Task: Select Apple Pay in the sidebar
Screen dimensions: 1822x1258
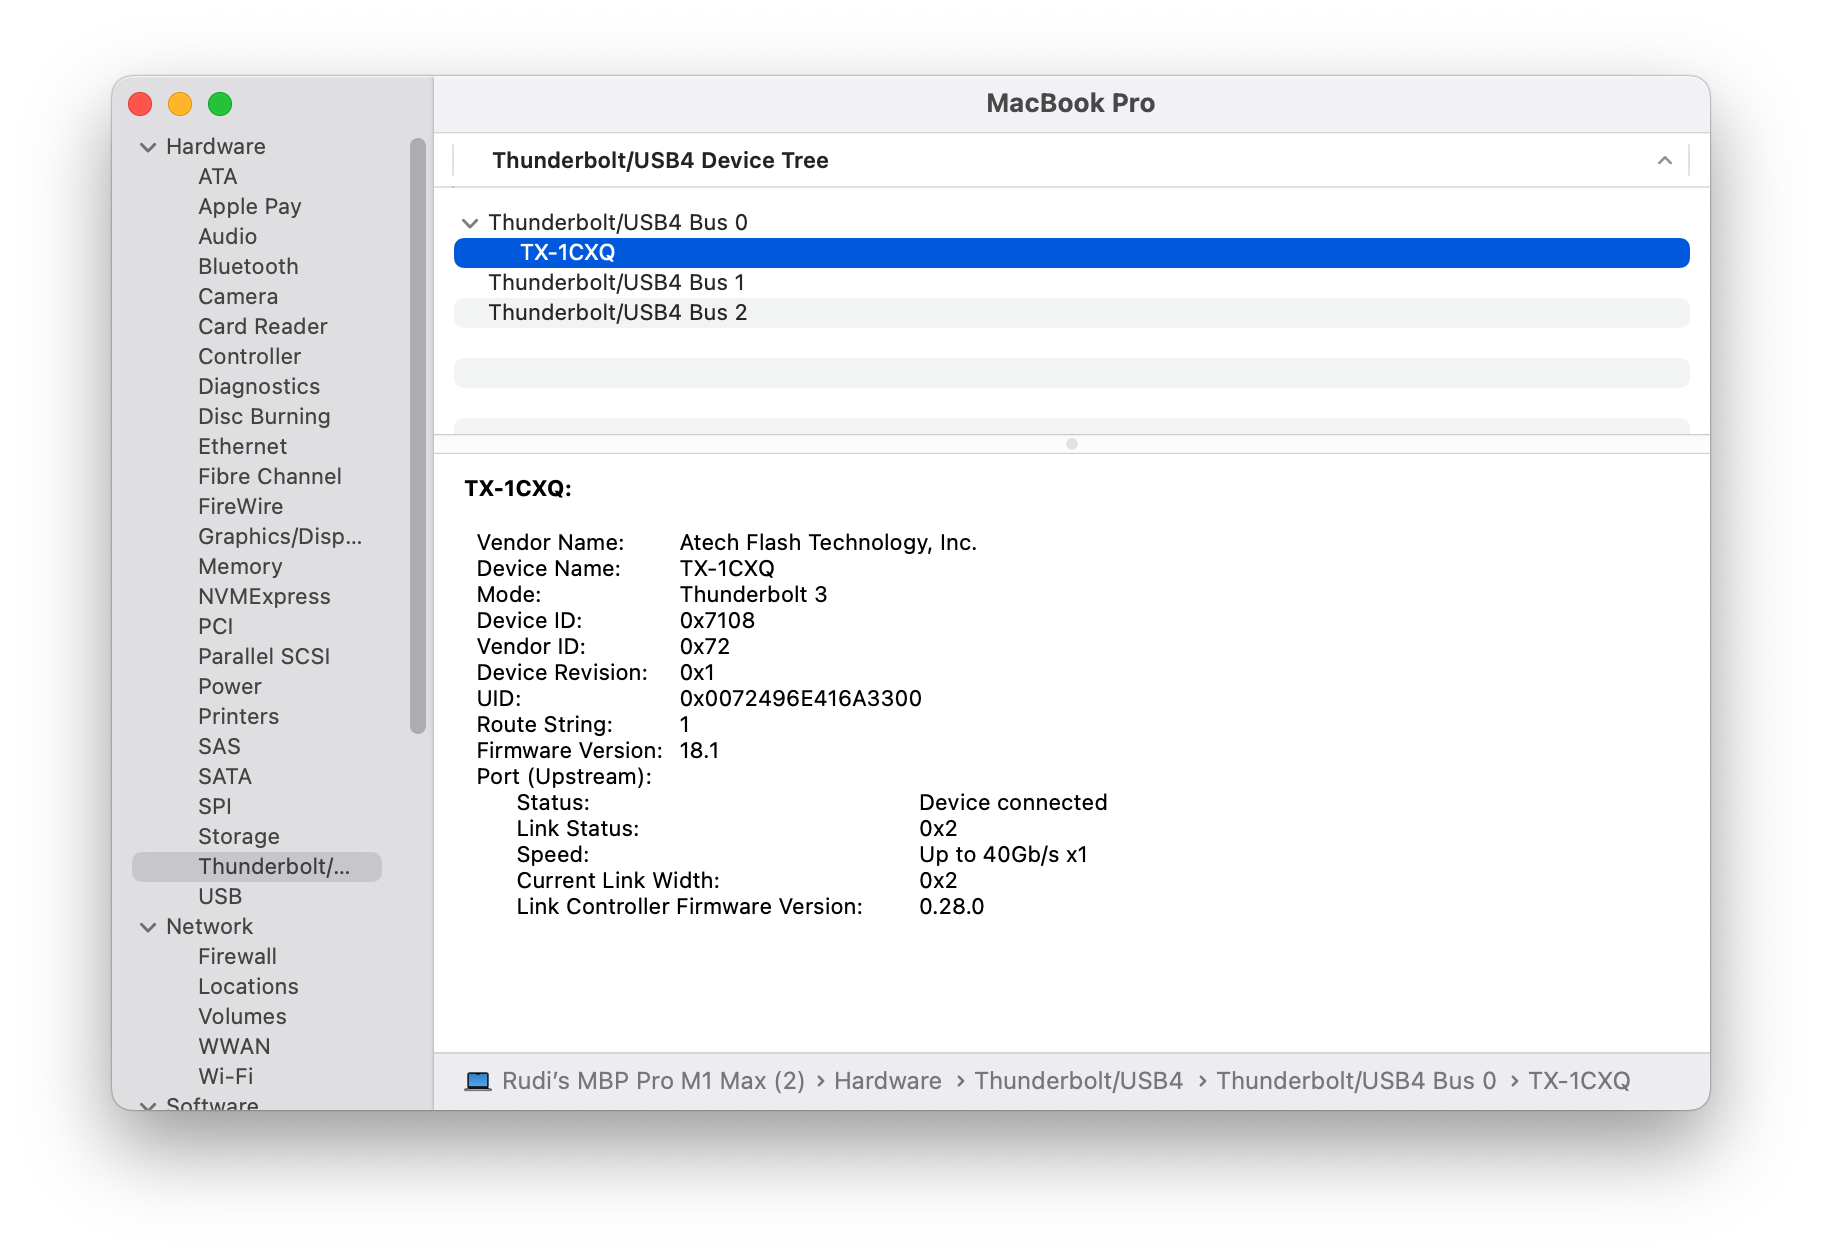Action: pyautogui.click(x=249, y=207)
